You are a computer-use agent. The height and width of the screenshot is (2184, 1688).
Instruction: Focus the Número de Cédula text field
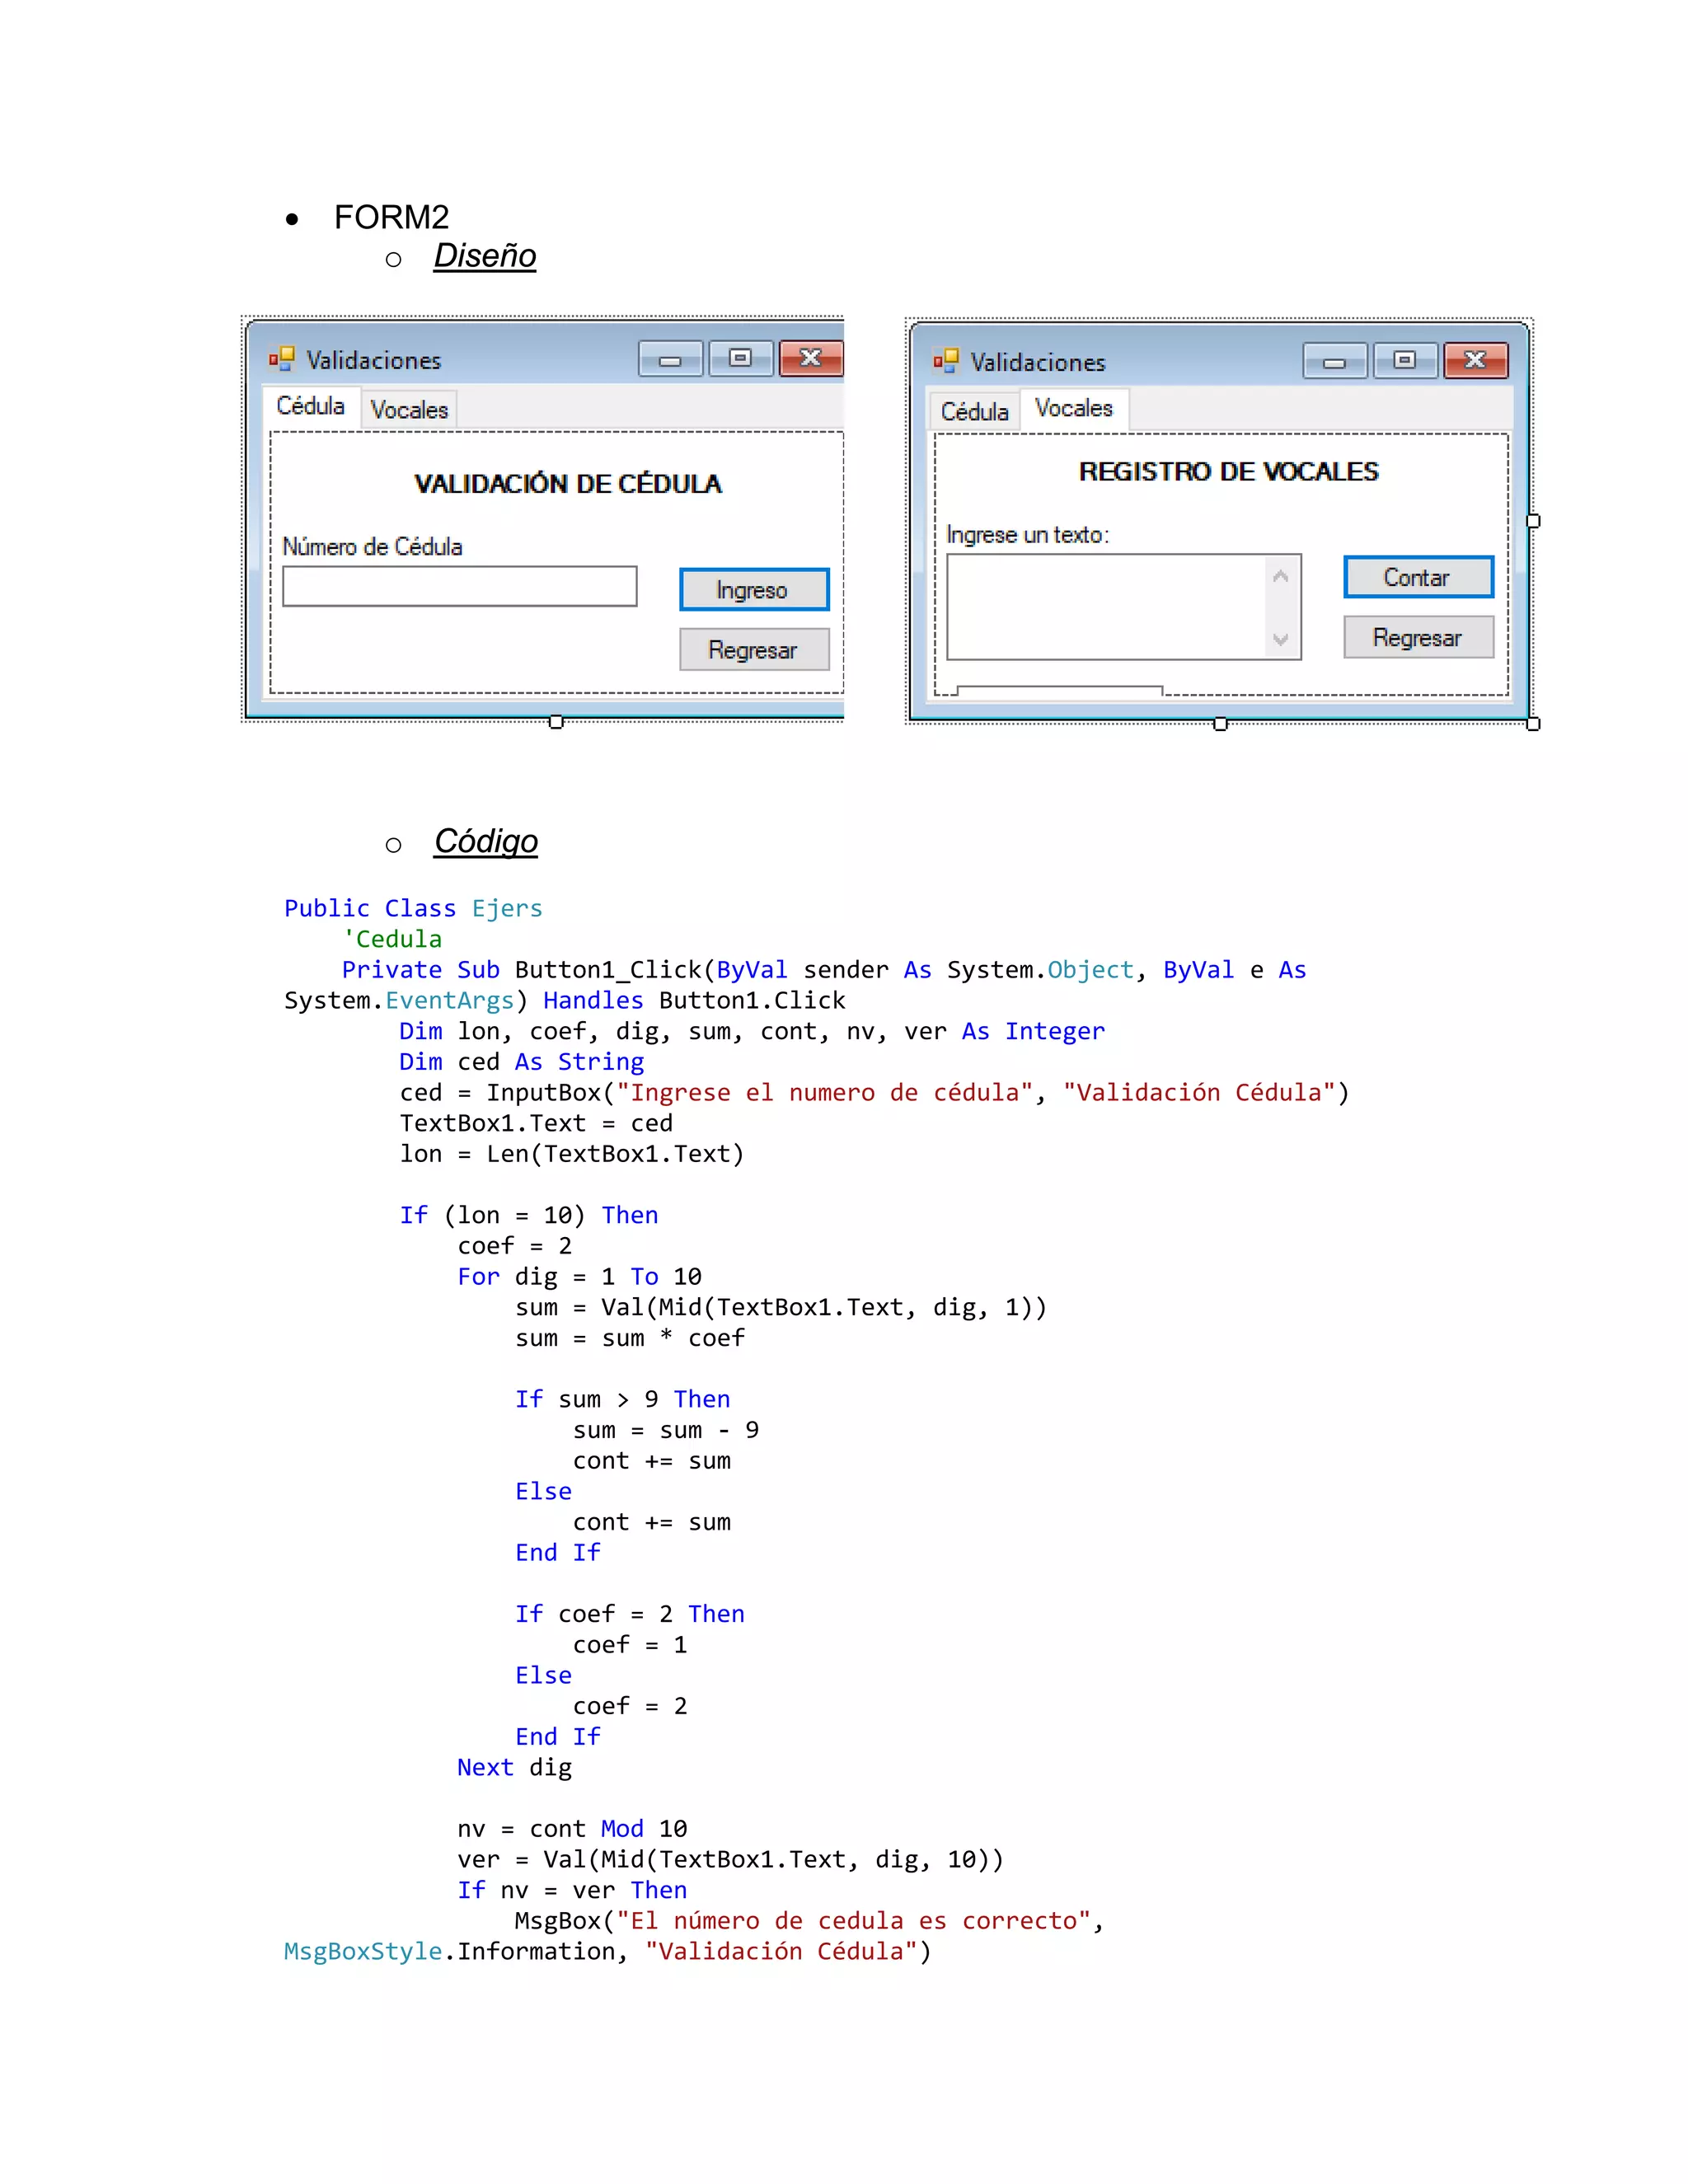tap(460, 587)
